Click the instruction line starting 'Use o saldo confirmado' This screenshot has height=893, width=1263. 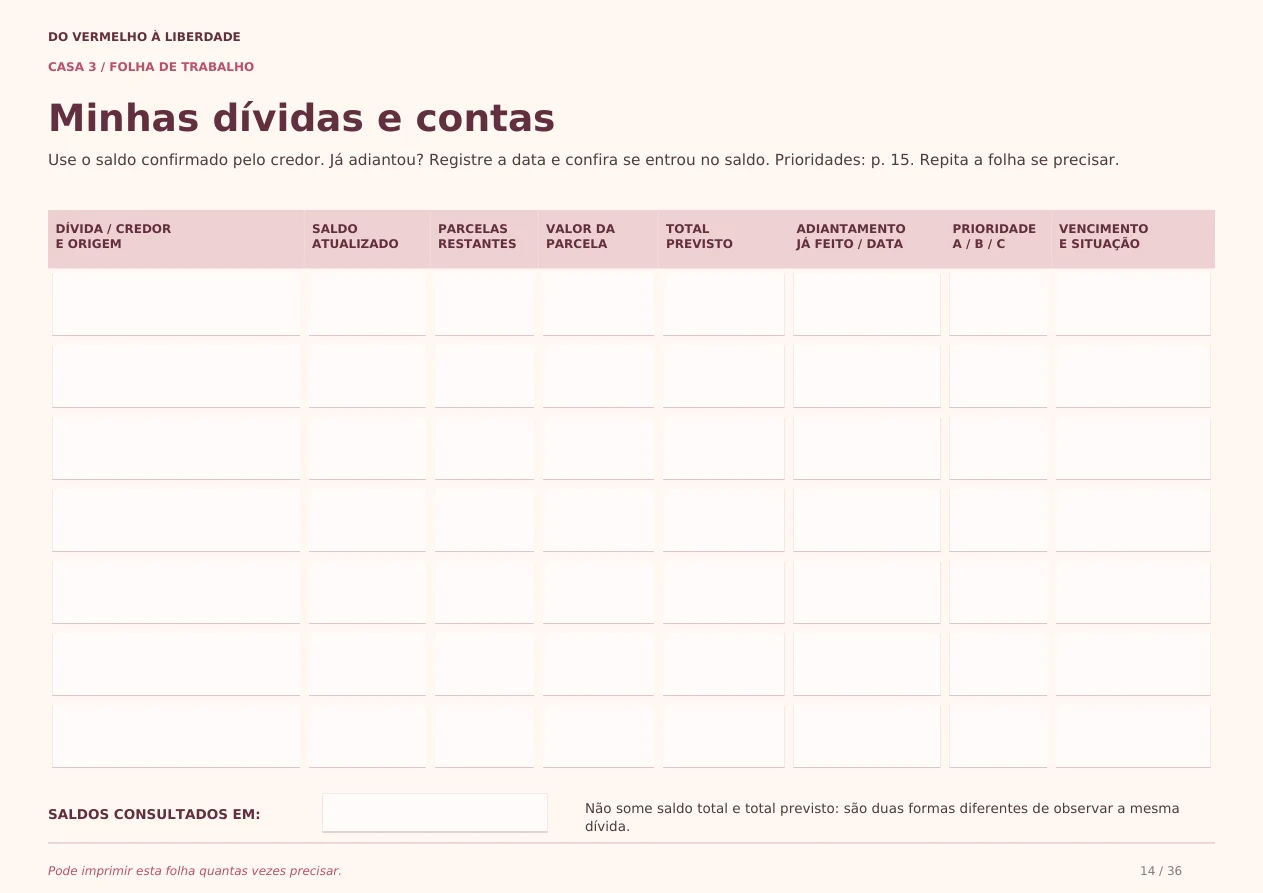tap(583, 160)
